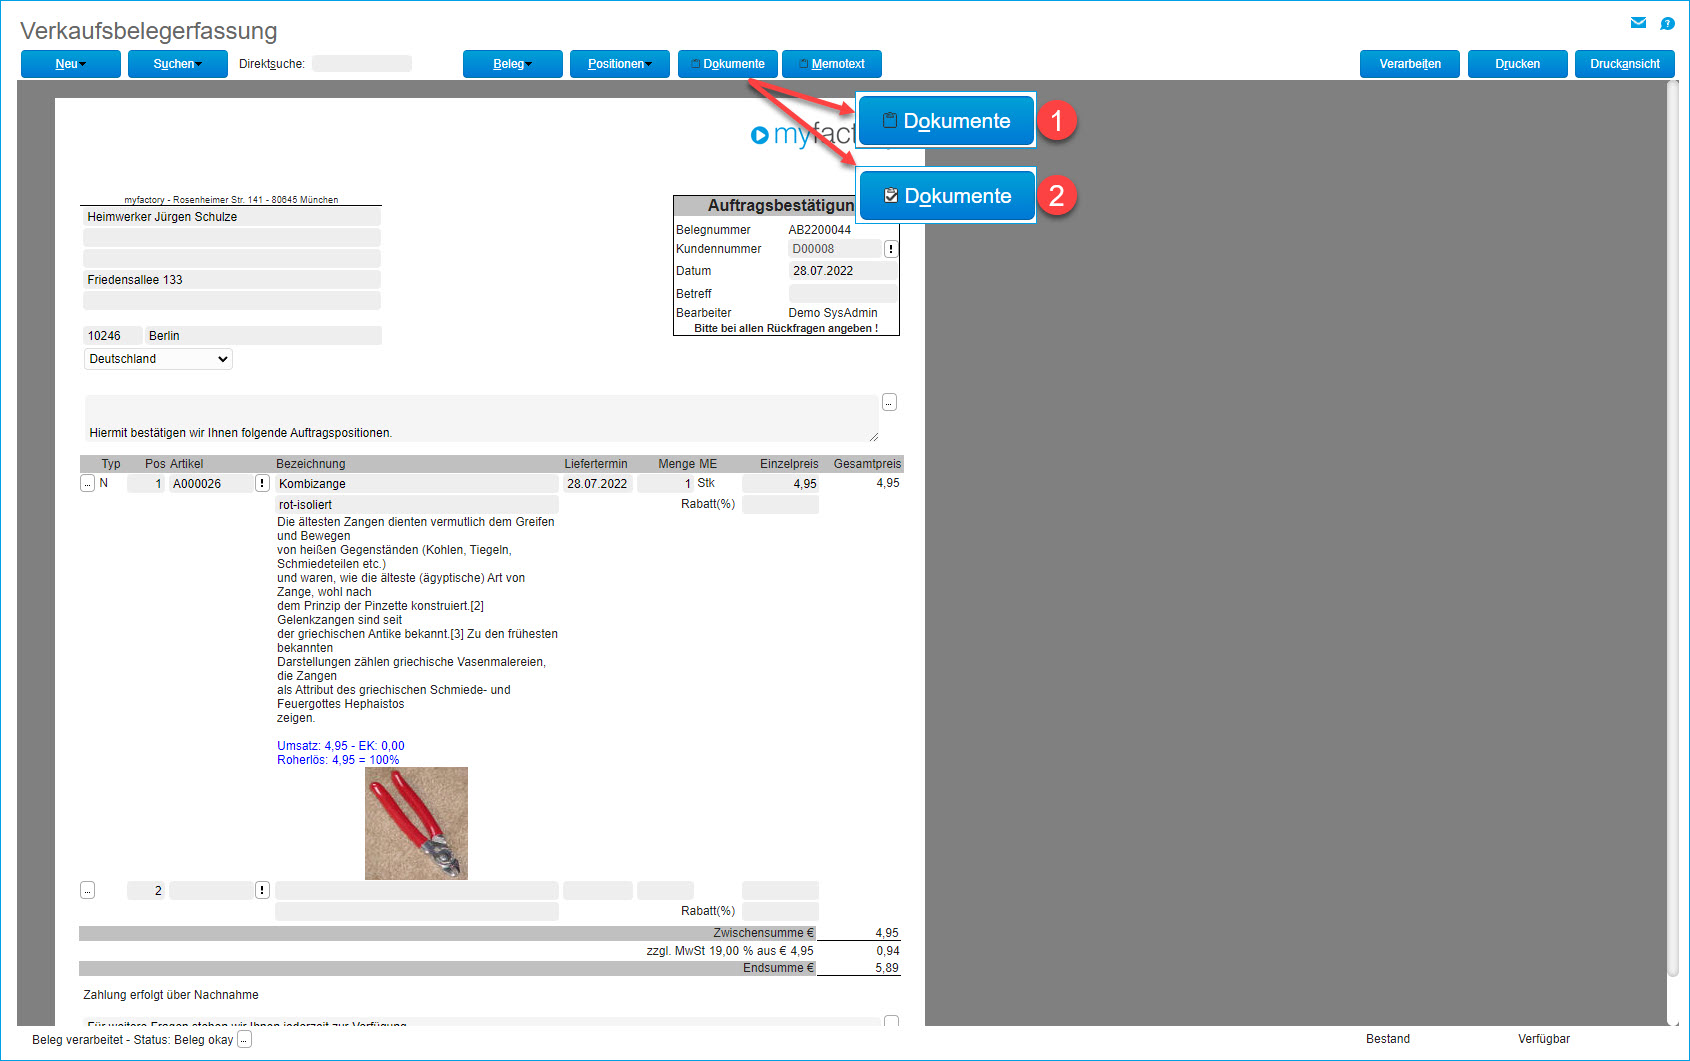
Task: Click the 'Verfügbar' label in the status bar
Action: click(1544, 1039)
